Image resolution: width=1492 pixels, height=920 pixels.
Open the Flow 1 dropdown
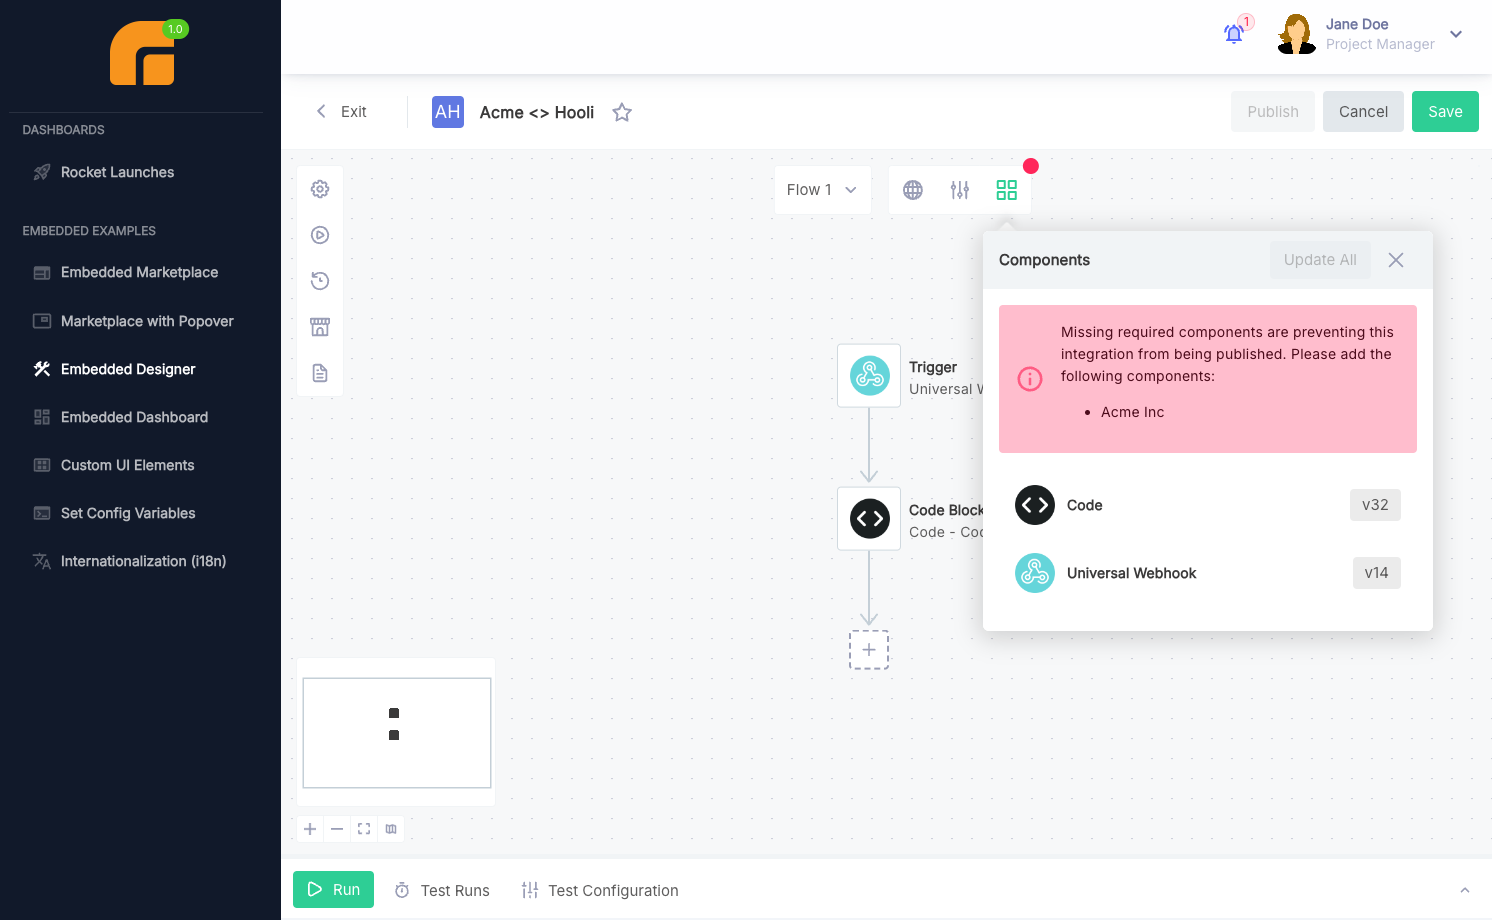tap(821, 189)
